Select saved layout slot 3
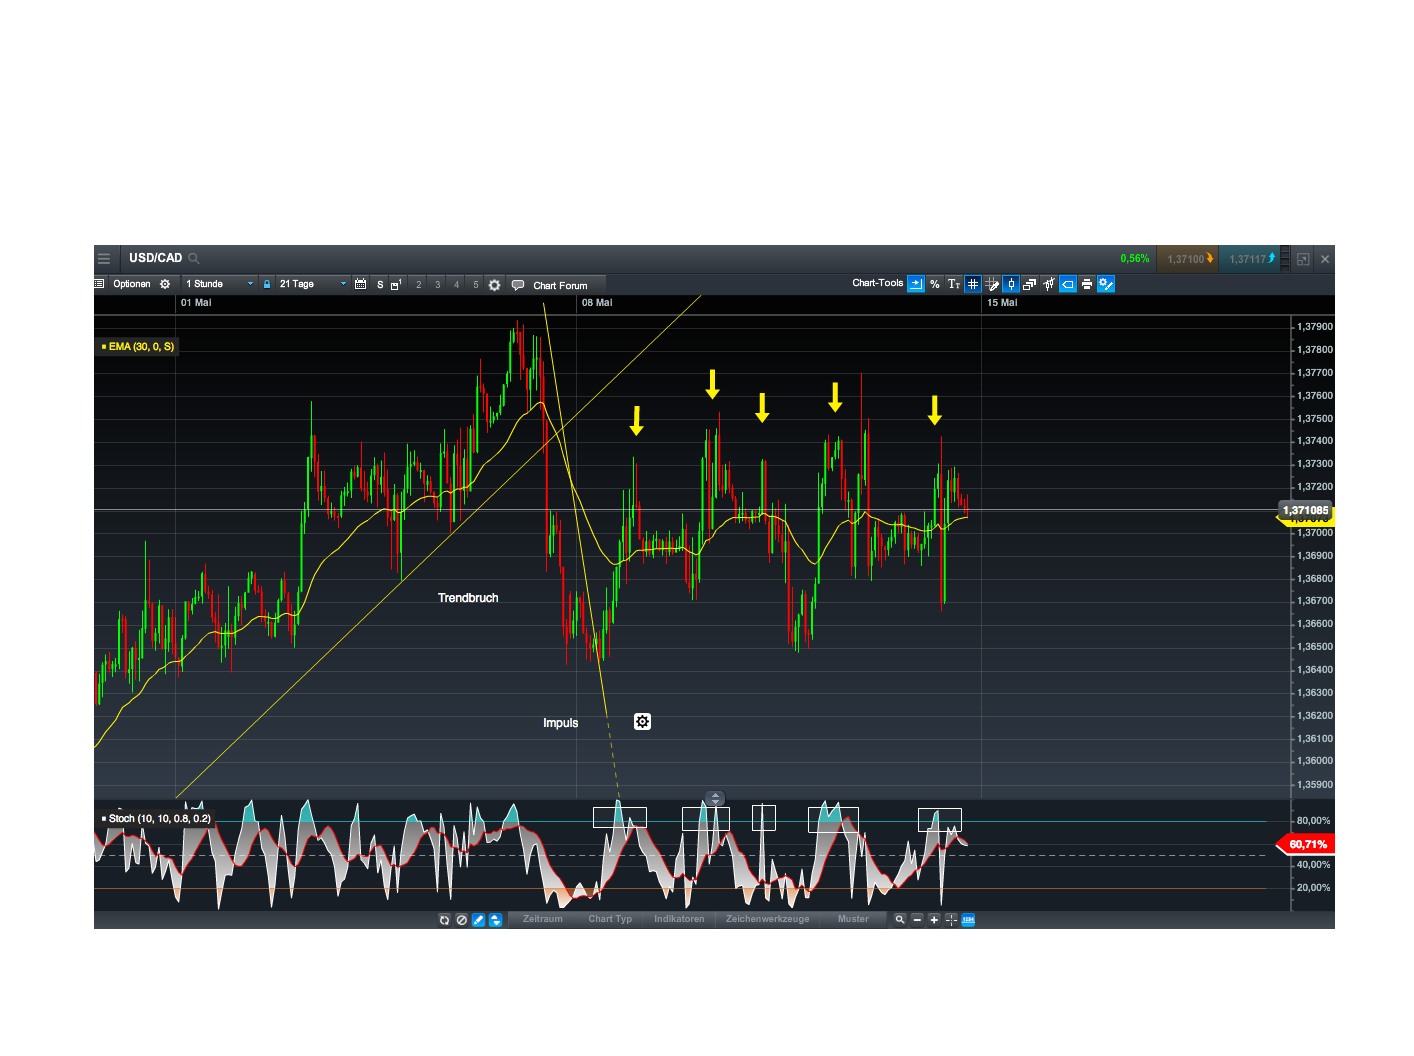The width and height of the screenshot is (1414, 1056). click(x=437, y=284)
